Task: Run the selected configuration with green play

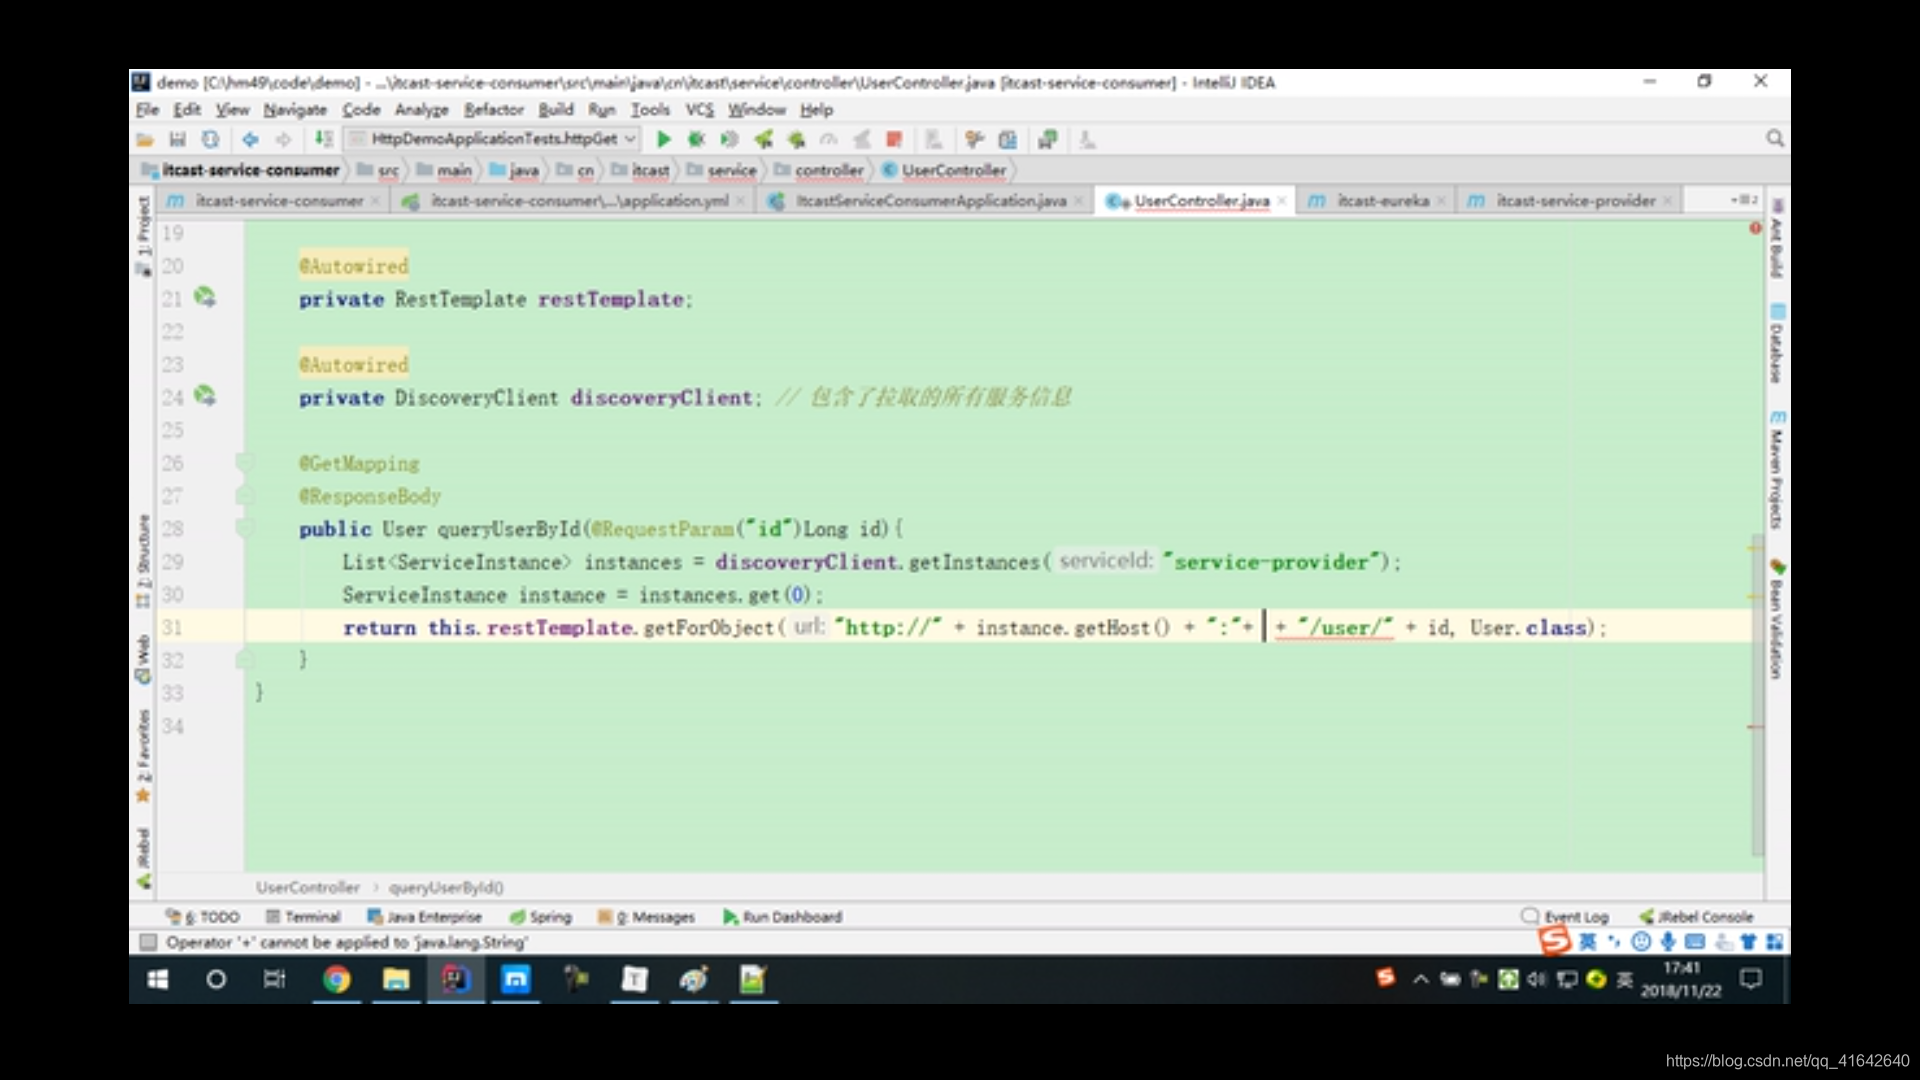Action: click(x=663, y=139)
